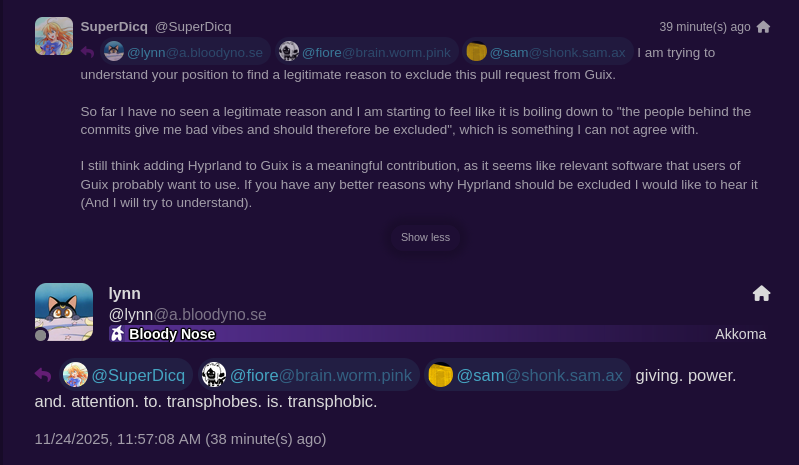Click the 39 minute(s) ago timestamp

tap(704, 27)
